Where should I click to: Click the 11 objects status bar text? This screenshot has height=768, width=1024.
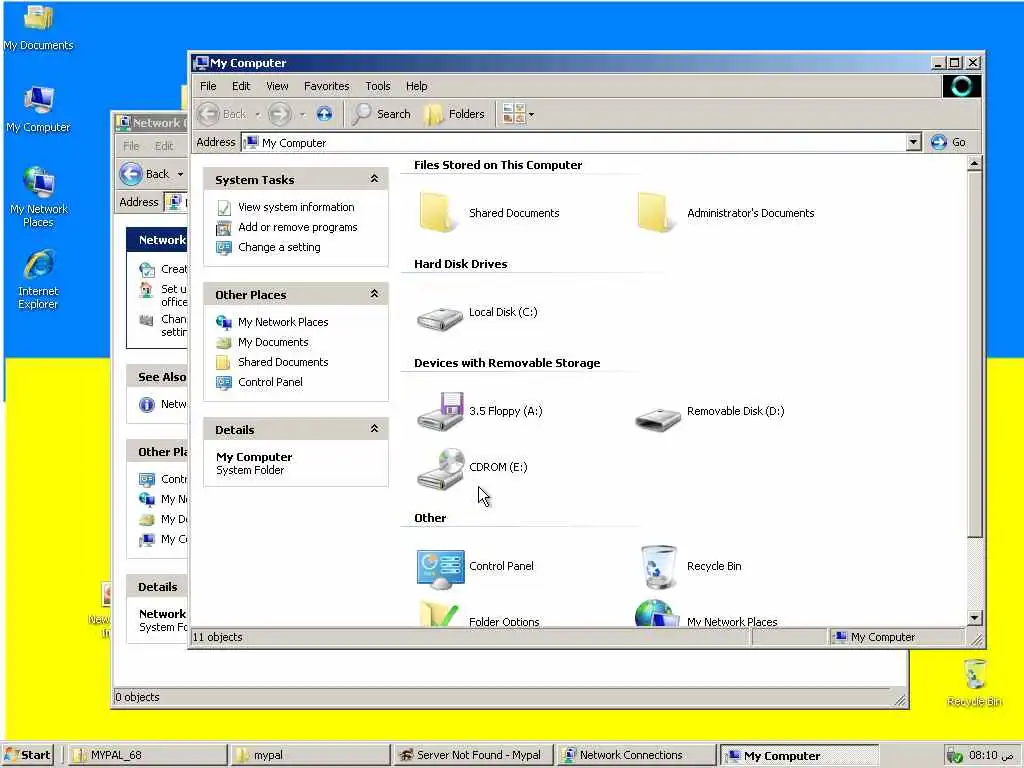[217, 637]
